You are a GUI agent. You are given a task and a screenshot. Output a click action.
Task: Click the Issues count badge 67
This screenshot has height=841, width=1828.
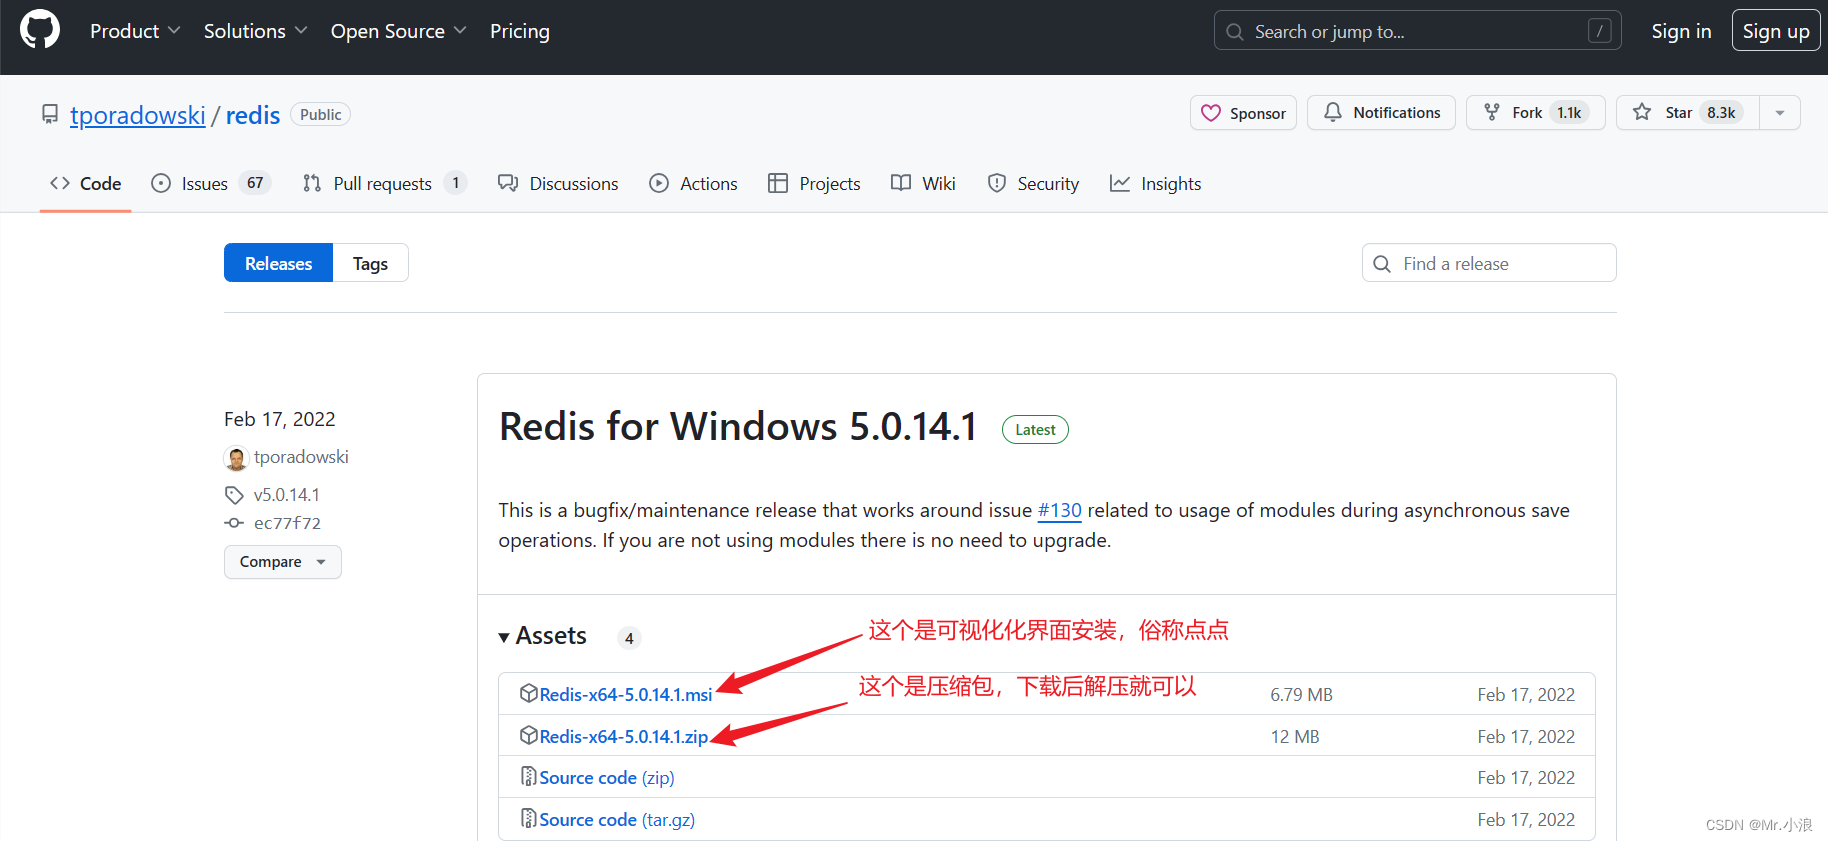[255, 183]
